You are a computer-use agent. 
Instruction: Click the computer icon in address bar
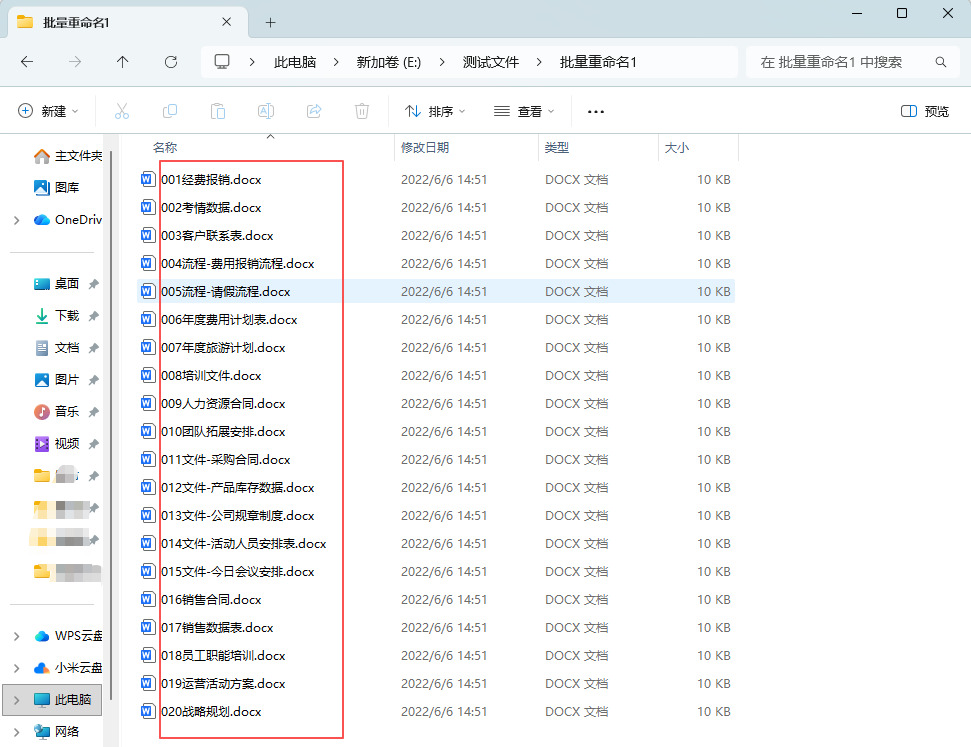pos(222,61)
